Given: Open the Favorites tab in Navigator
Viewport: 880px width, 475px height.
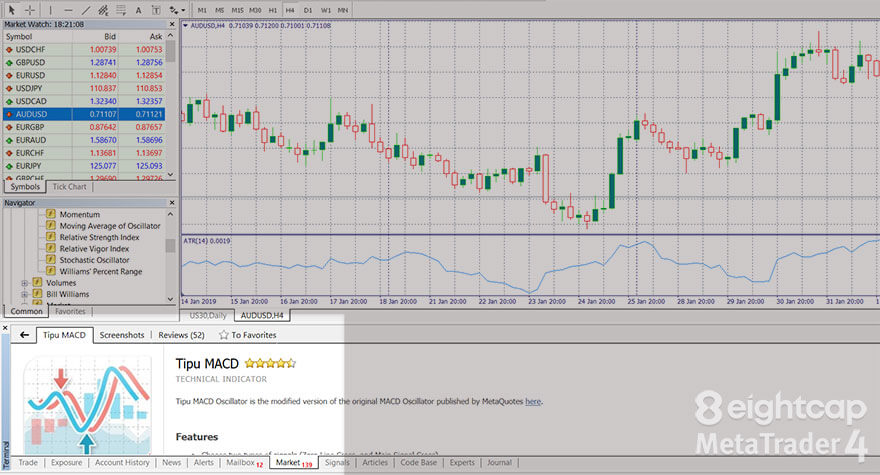Looking at the screenshot, I should (70, 311).
